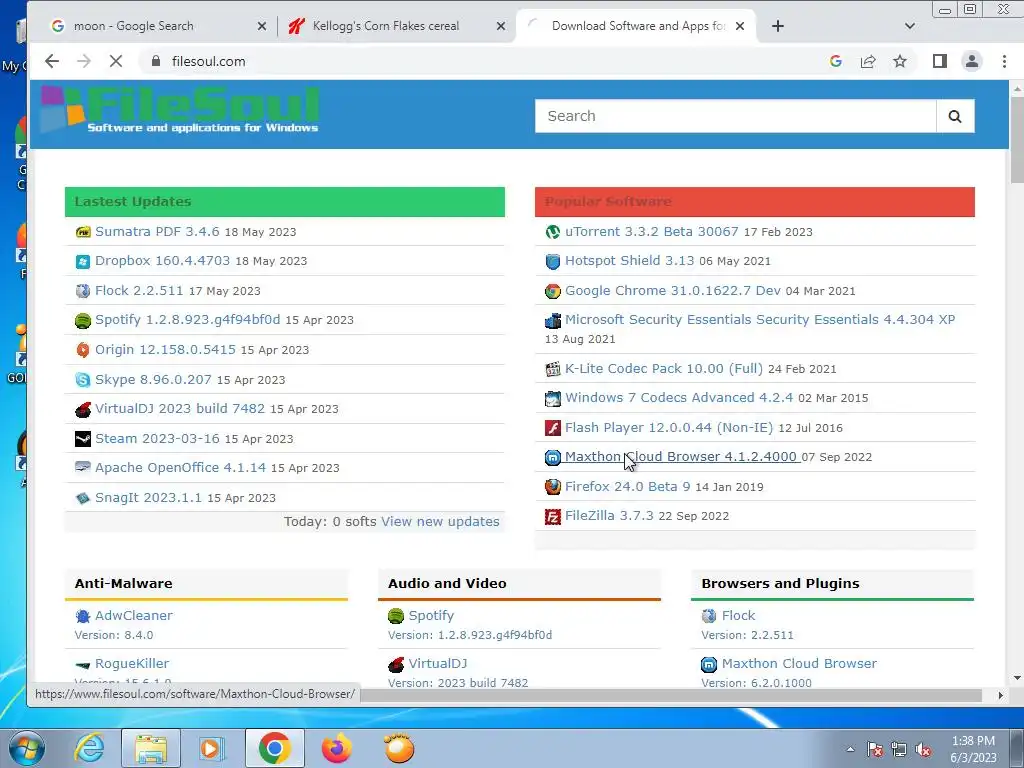Click the Windows 7 Codecs Advanced icon
The height and width of the screenshot is (768, 1024).
pos(552,398)
